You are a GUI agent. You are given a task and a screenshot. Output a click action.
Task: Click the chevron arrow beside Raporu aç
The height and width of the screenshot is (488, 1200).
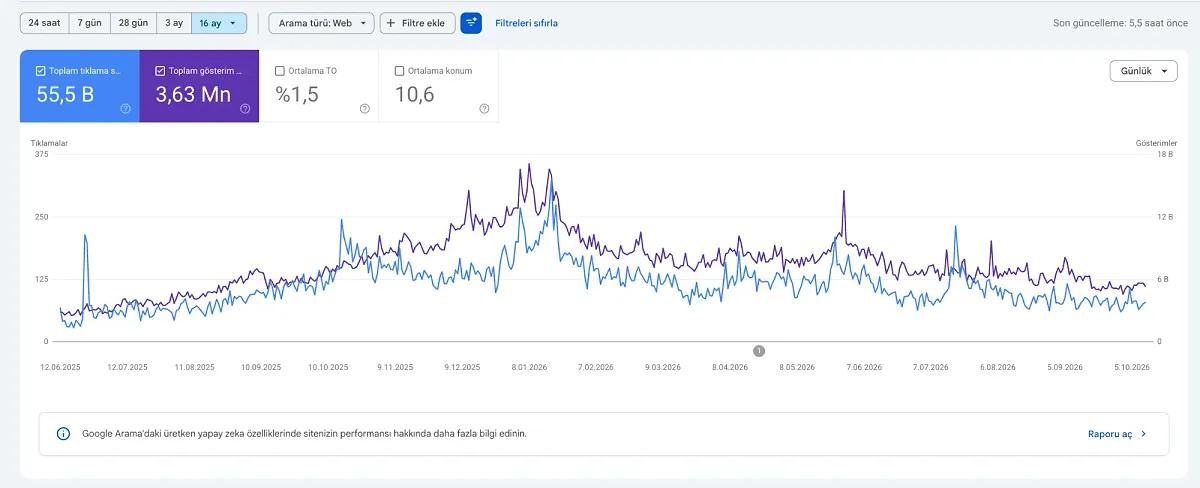point(1143,434)
